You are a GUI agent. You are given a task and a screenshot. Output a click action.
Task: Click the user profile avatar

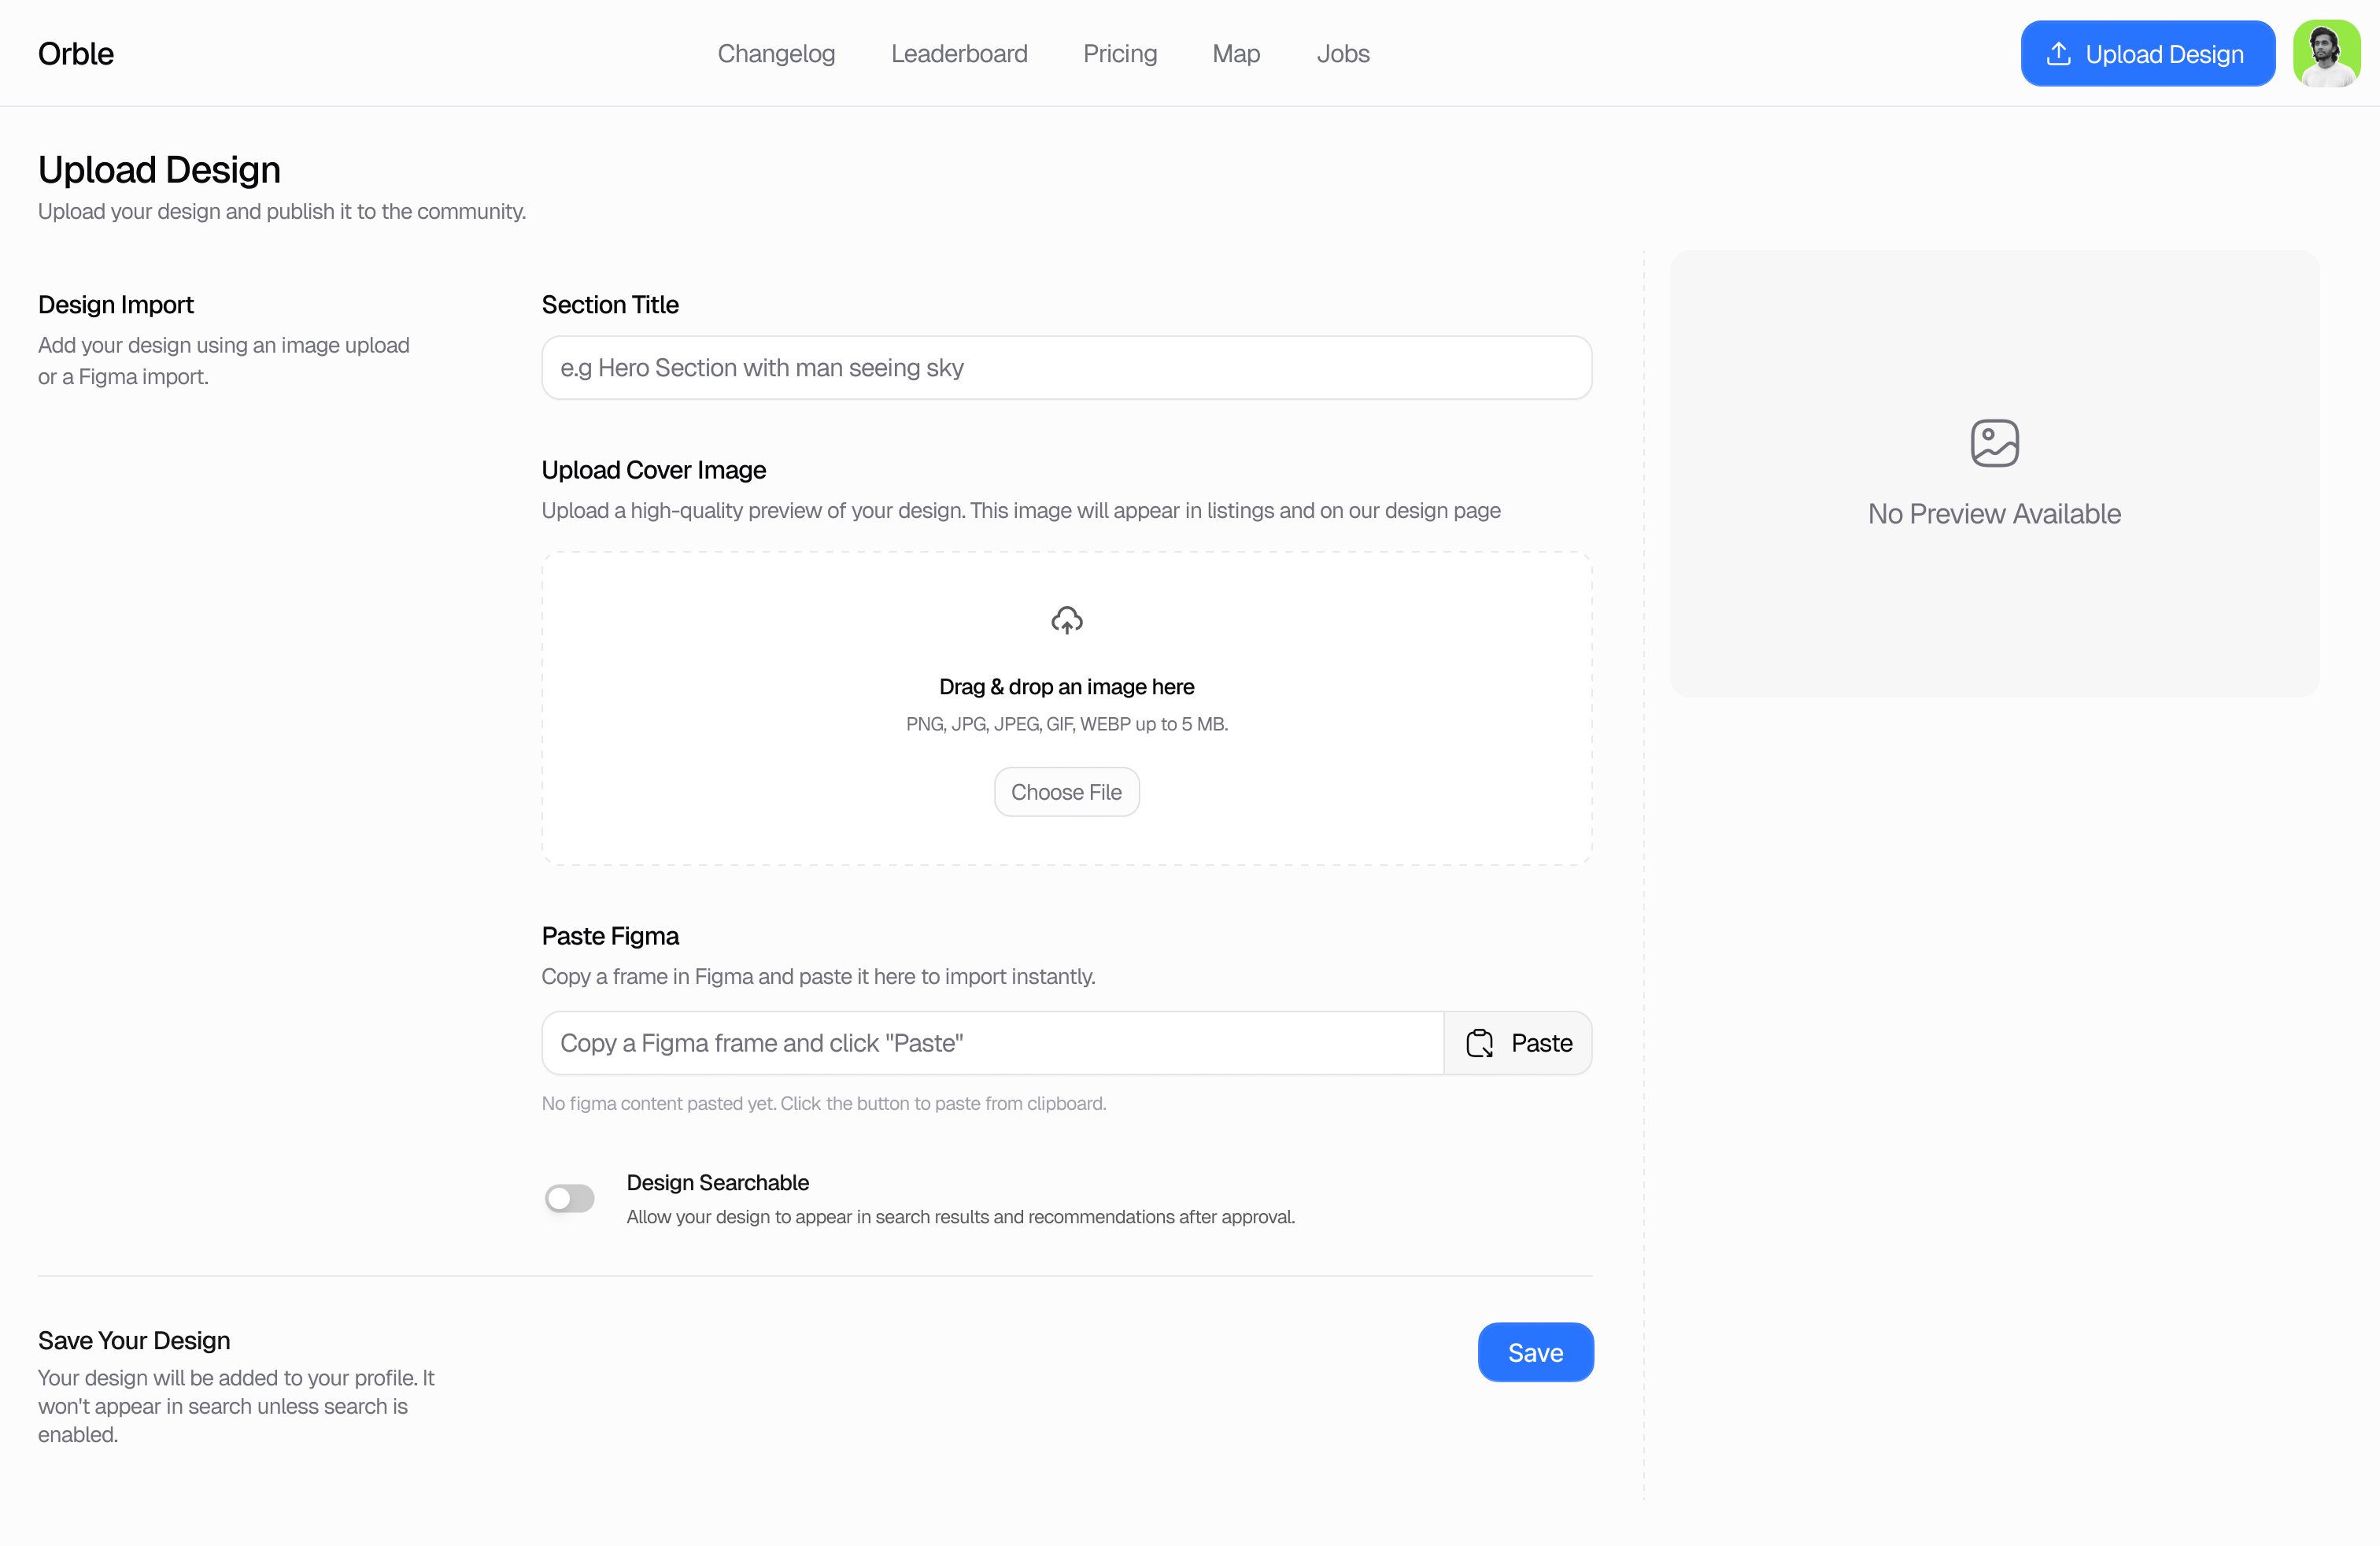click(x=2326, y=54)
